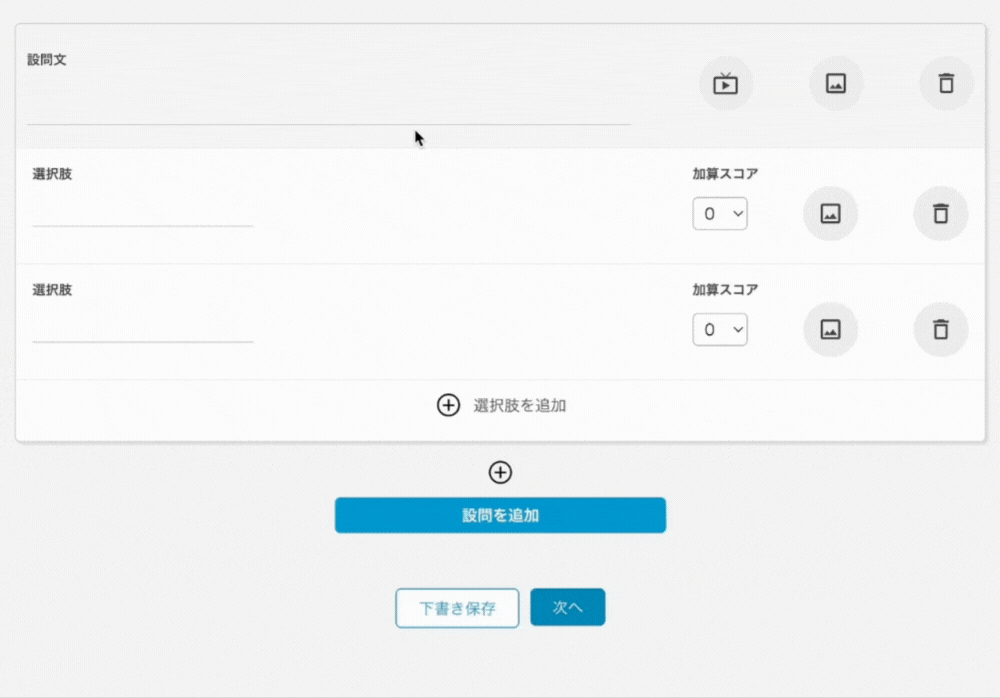Click the plus icon beside 選択肢を追加

pos(449,405)
